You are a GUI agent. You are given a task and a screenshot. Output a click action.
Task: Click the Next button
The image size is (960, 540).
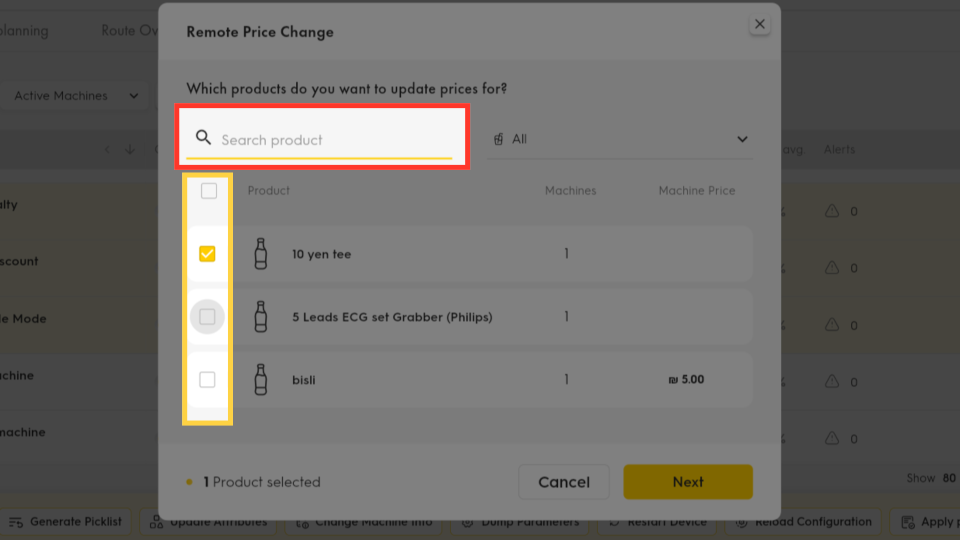click(x=688, y=482)
